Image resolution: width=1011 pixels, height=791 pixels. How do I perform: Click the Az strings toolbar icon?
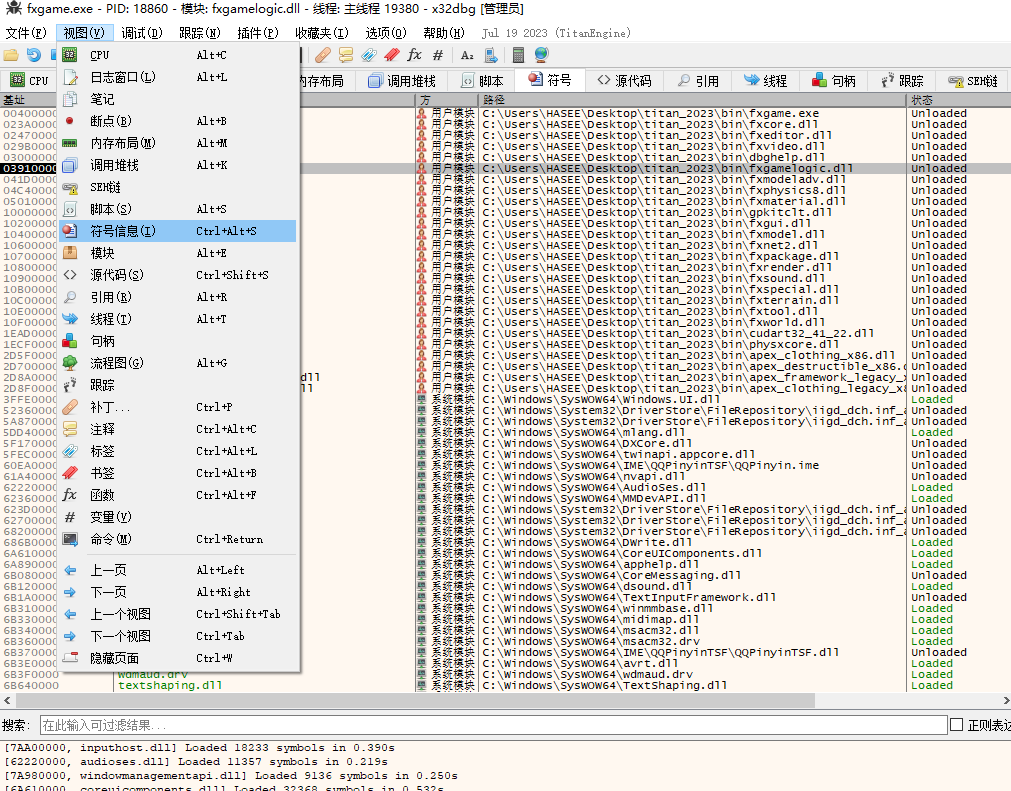click(x=467, y=55)
